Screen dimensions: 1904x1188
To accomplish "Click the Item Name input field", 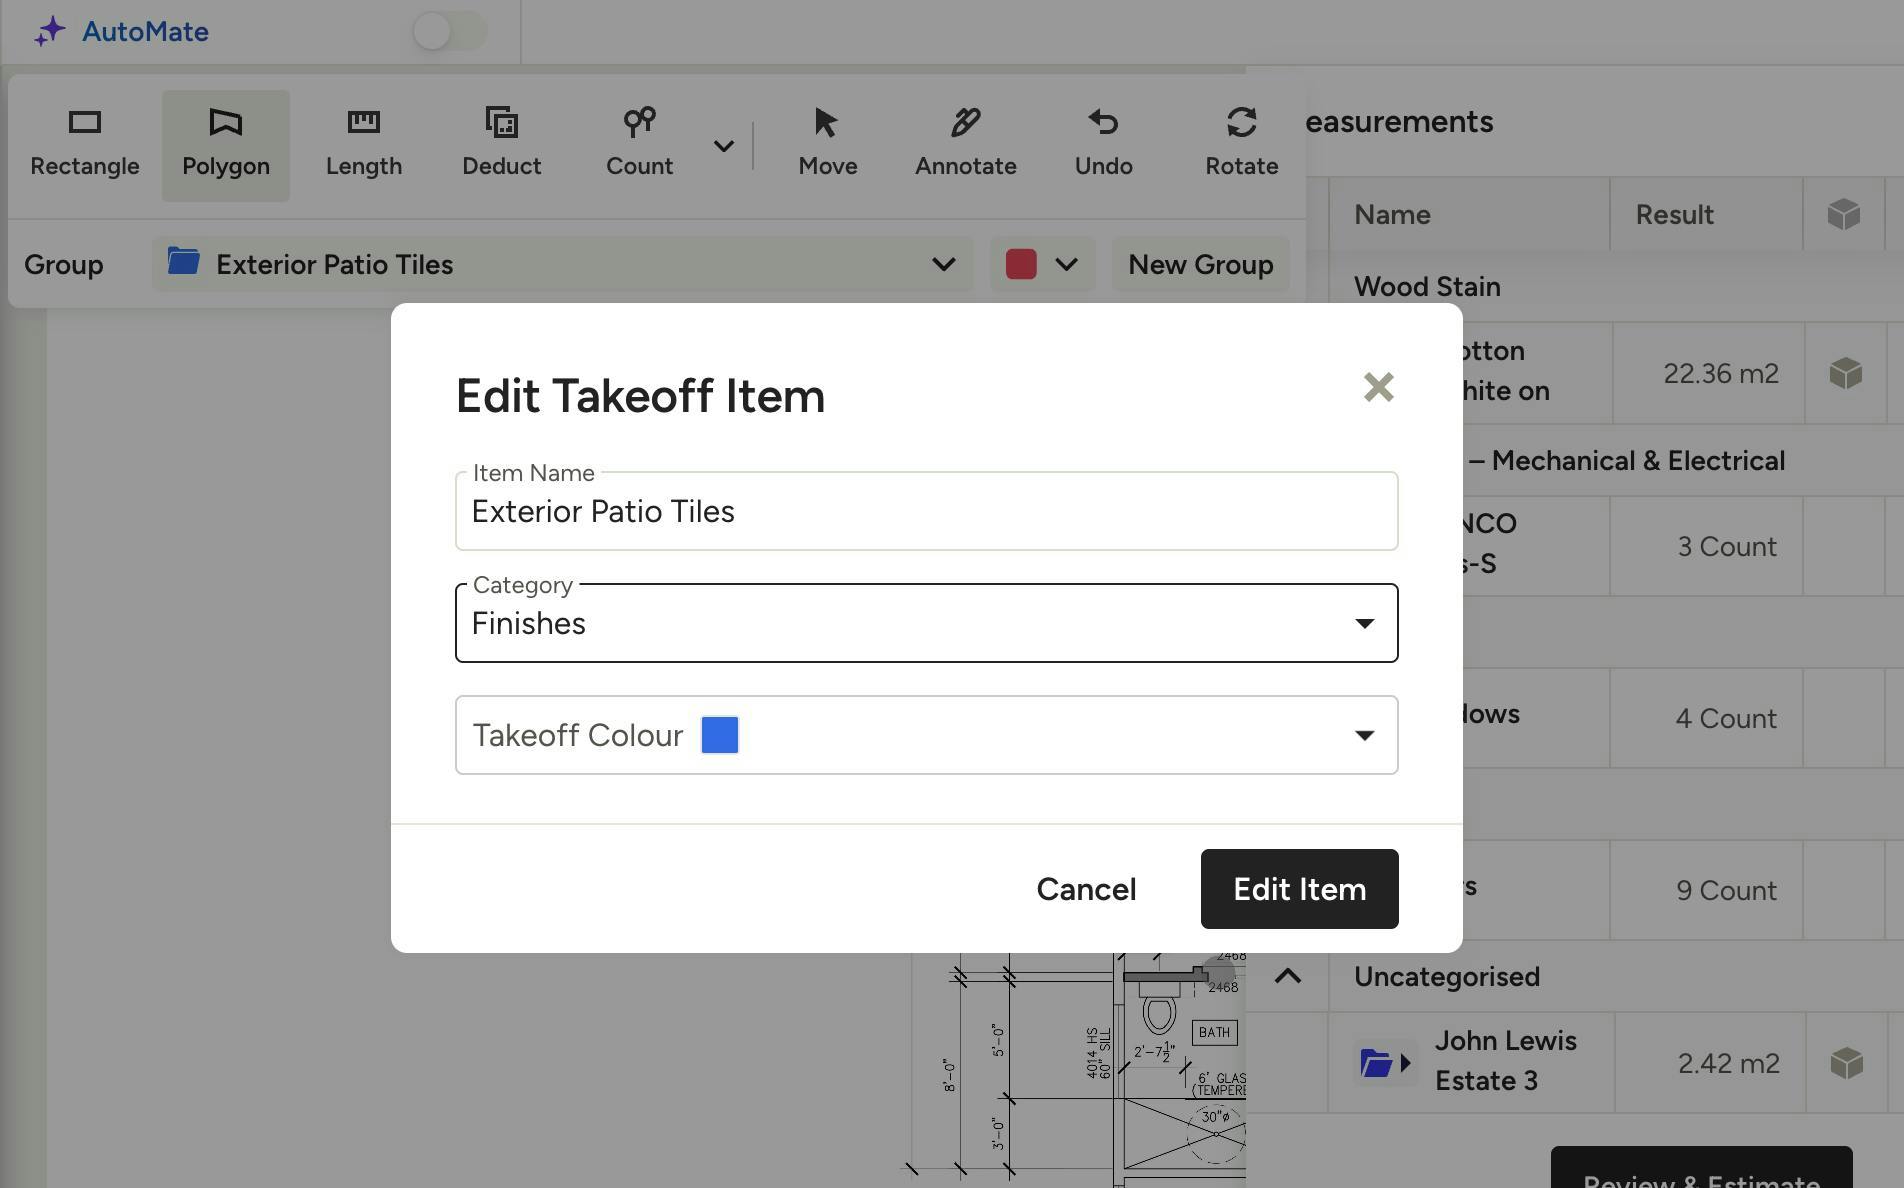I will (x=927, y=511).
